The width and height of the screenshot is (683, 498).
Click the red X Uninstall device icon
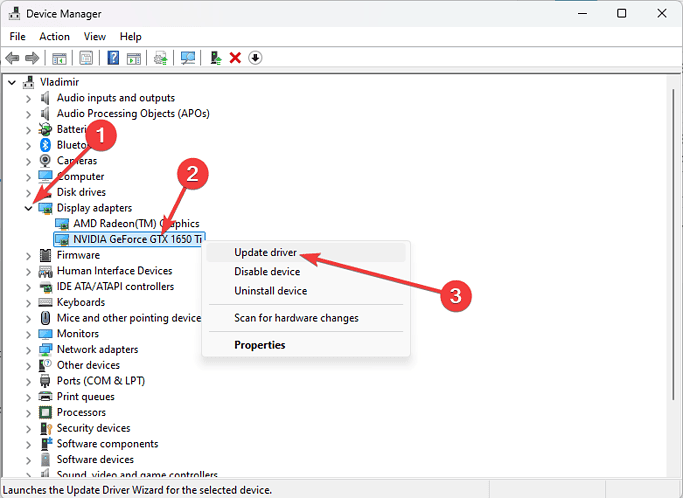coord(235,58)
